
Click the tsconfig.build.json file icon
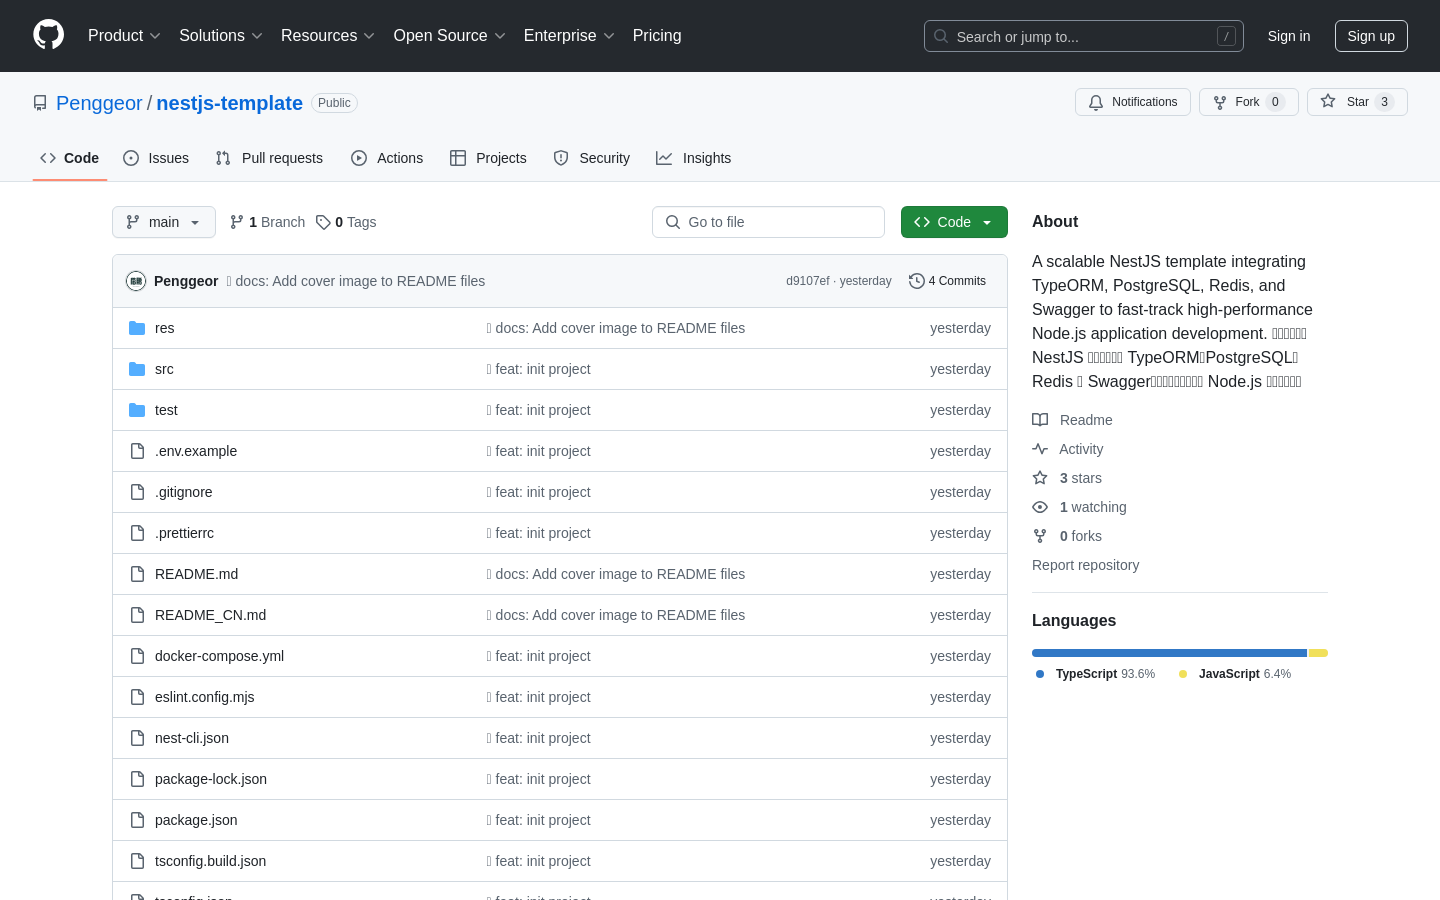(137, 861)
